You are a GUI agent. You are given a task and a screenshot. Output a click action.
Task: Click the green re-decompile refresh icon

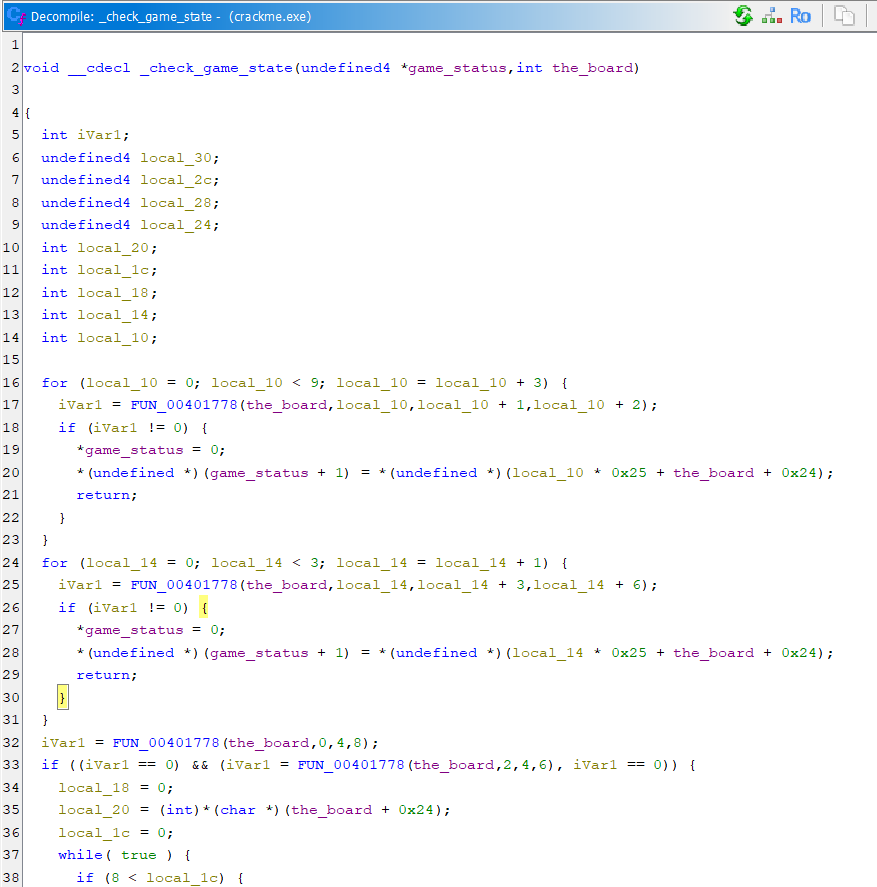(x=743, y=16)
